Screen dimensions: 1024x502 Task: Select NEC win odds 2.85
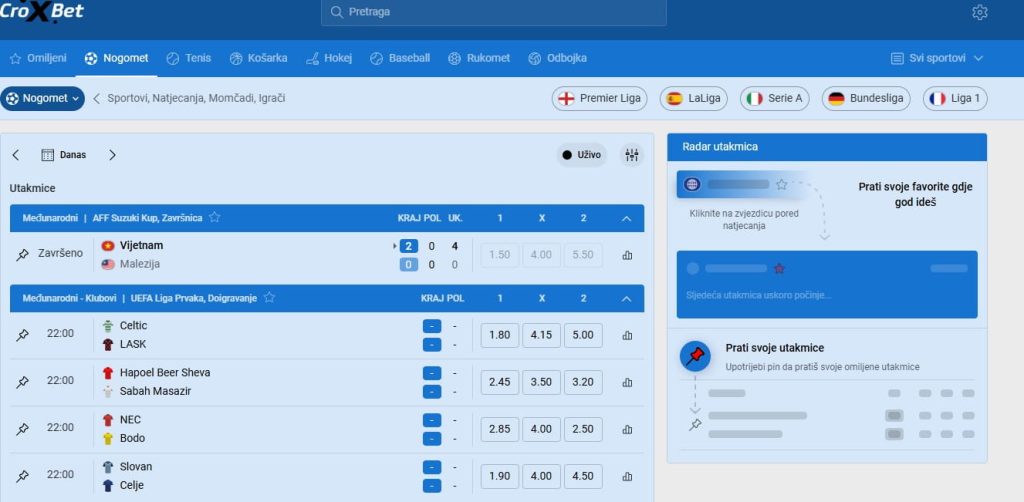click(x=500, y=430)
